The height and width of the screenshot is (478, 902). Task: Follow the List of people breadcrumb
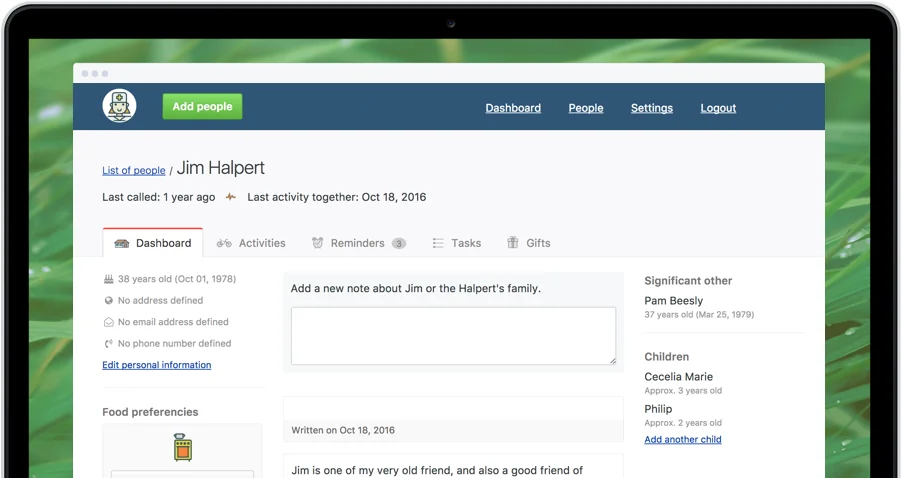(x=134, y=171)
